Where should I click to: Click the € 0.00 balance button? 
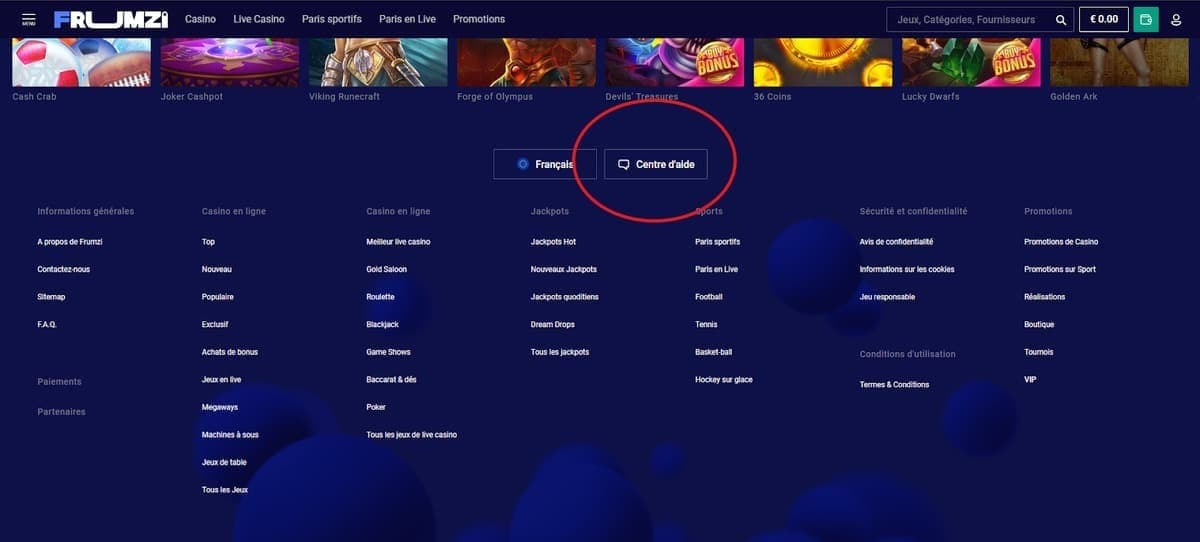[1104, 19]
